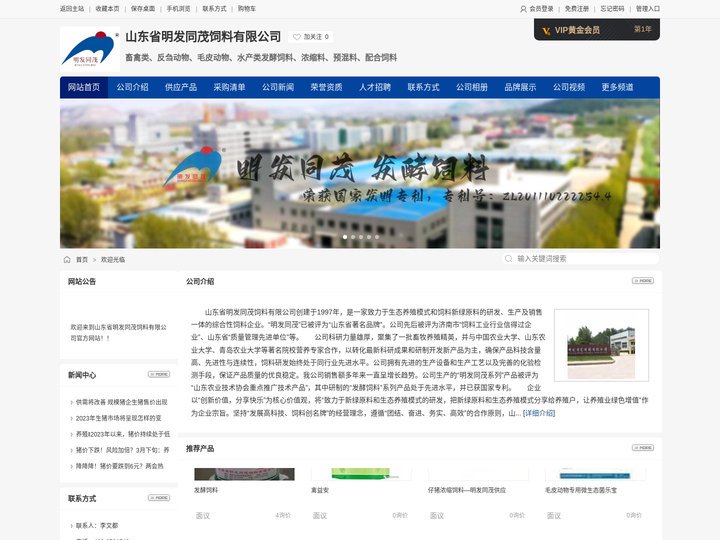Click the 禽益安 product thumbnail
The image size is (720, 540).
click(361, 474)
